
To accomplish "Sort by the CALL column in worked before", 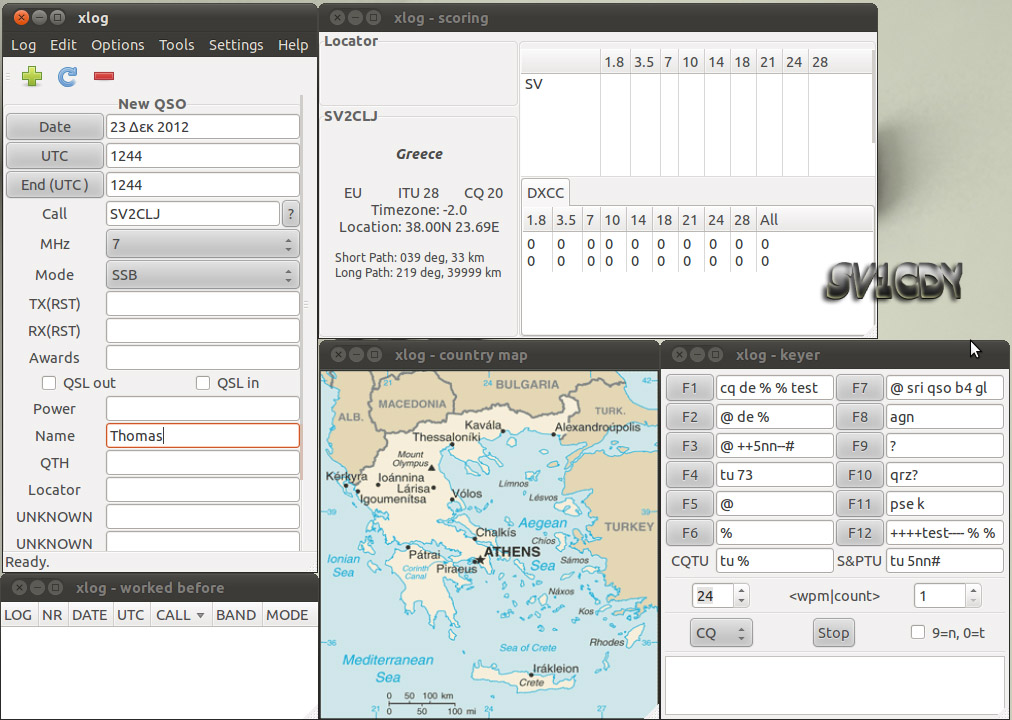I will click(178, 614).
